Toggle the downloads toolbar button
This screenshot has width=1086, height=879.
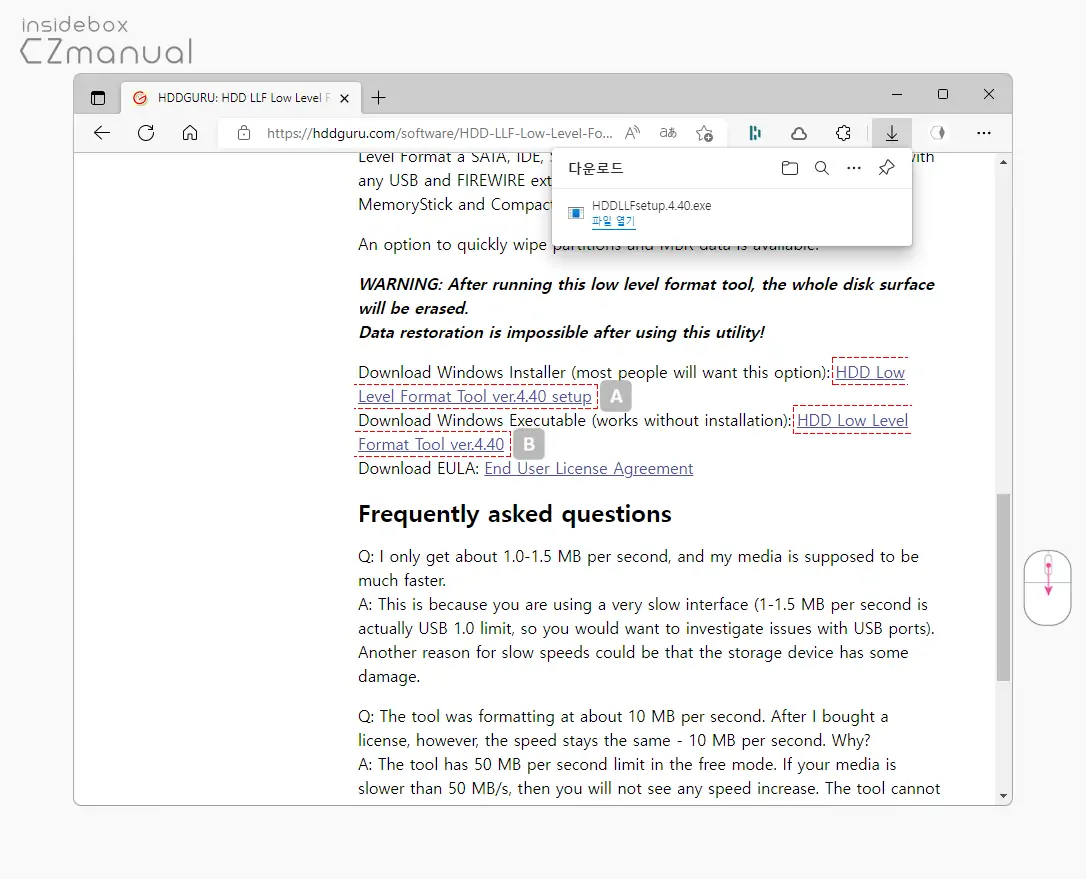pos(892,133)
